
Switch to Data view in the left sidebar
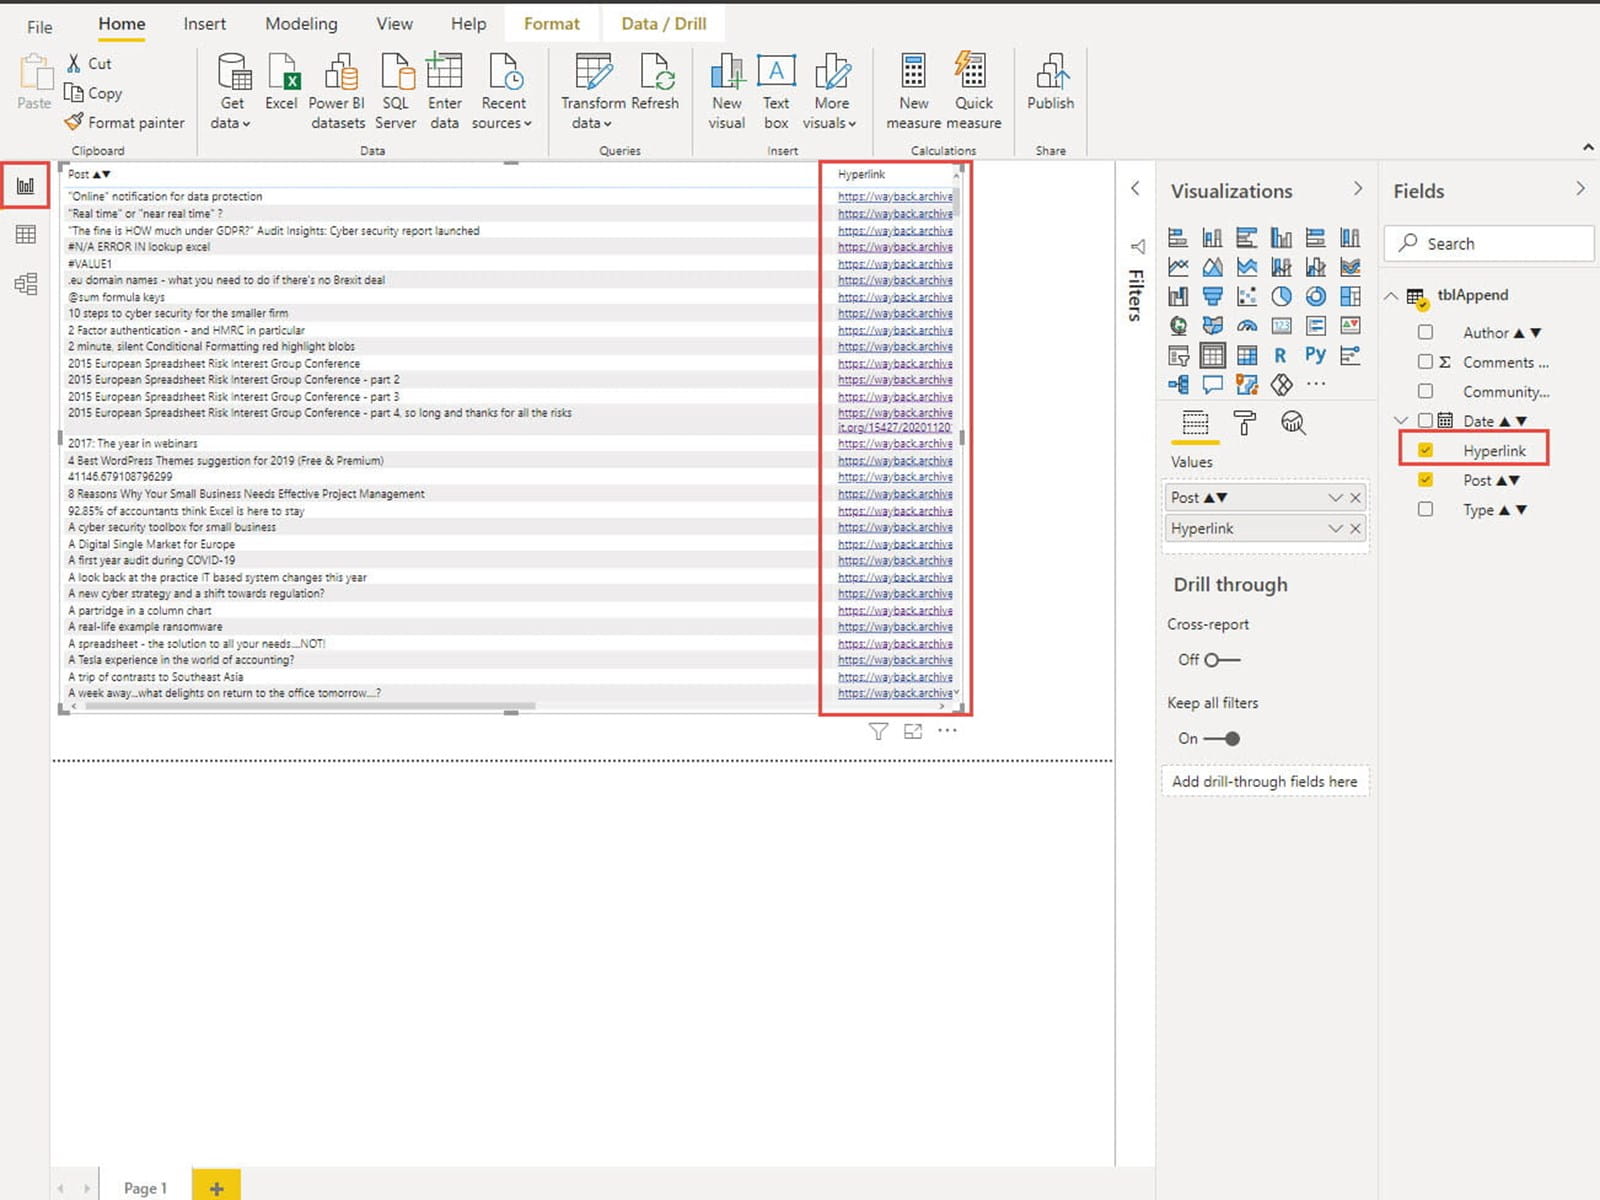point(26,235)
